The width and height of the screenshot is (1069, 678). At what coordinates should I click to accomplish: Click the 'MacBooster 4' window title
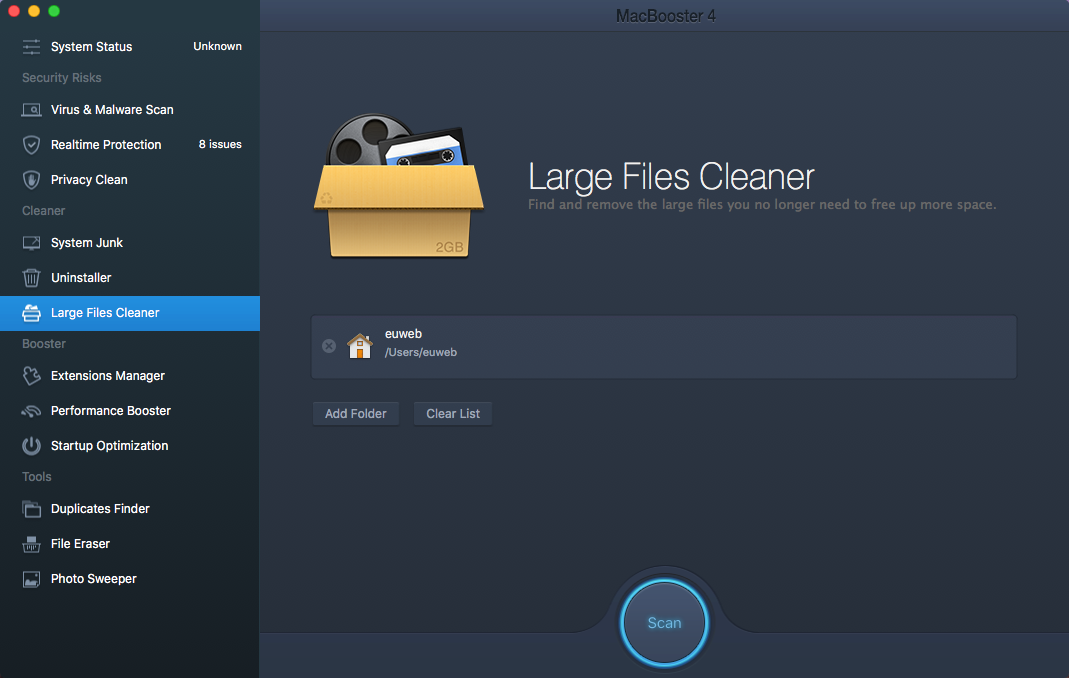(x=665, y=16)
